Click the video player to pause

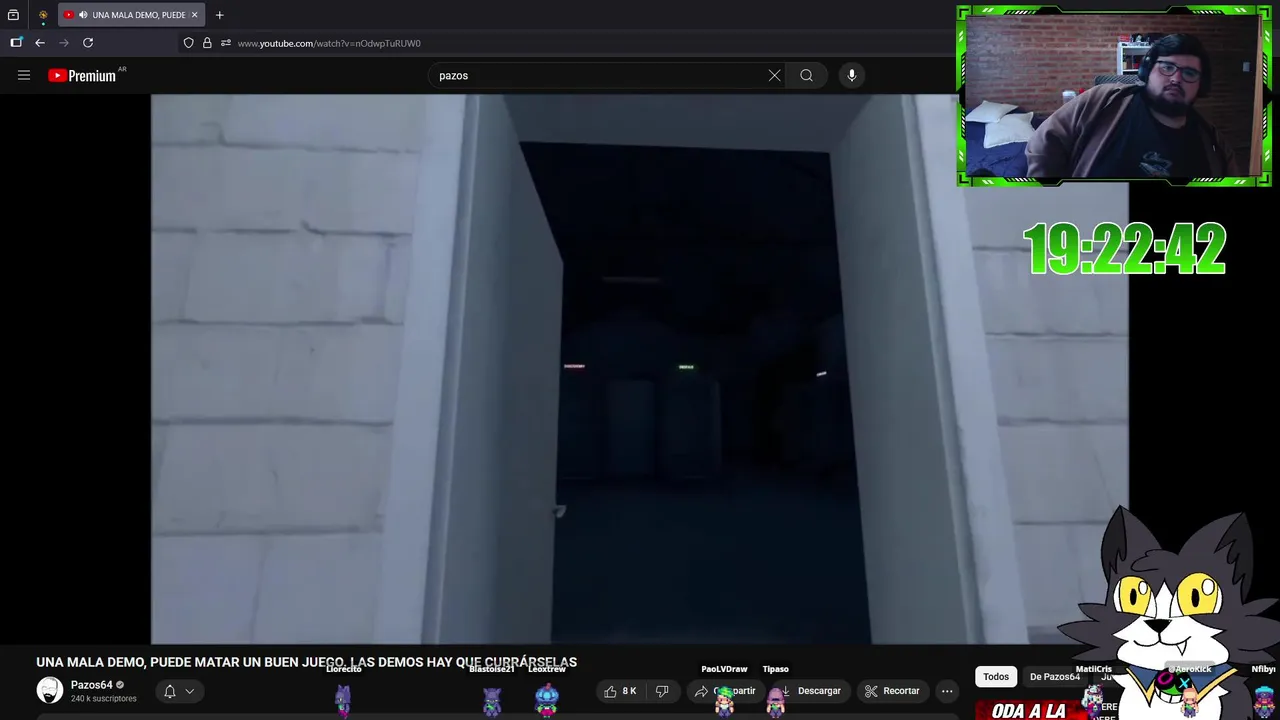(x=640, y=369)
